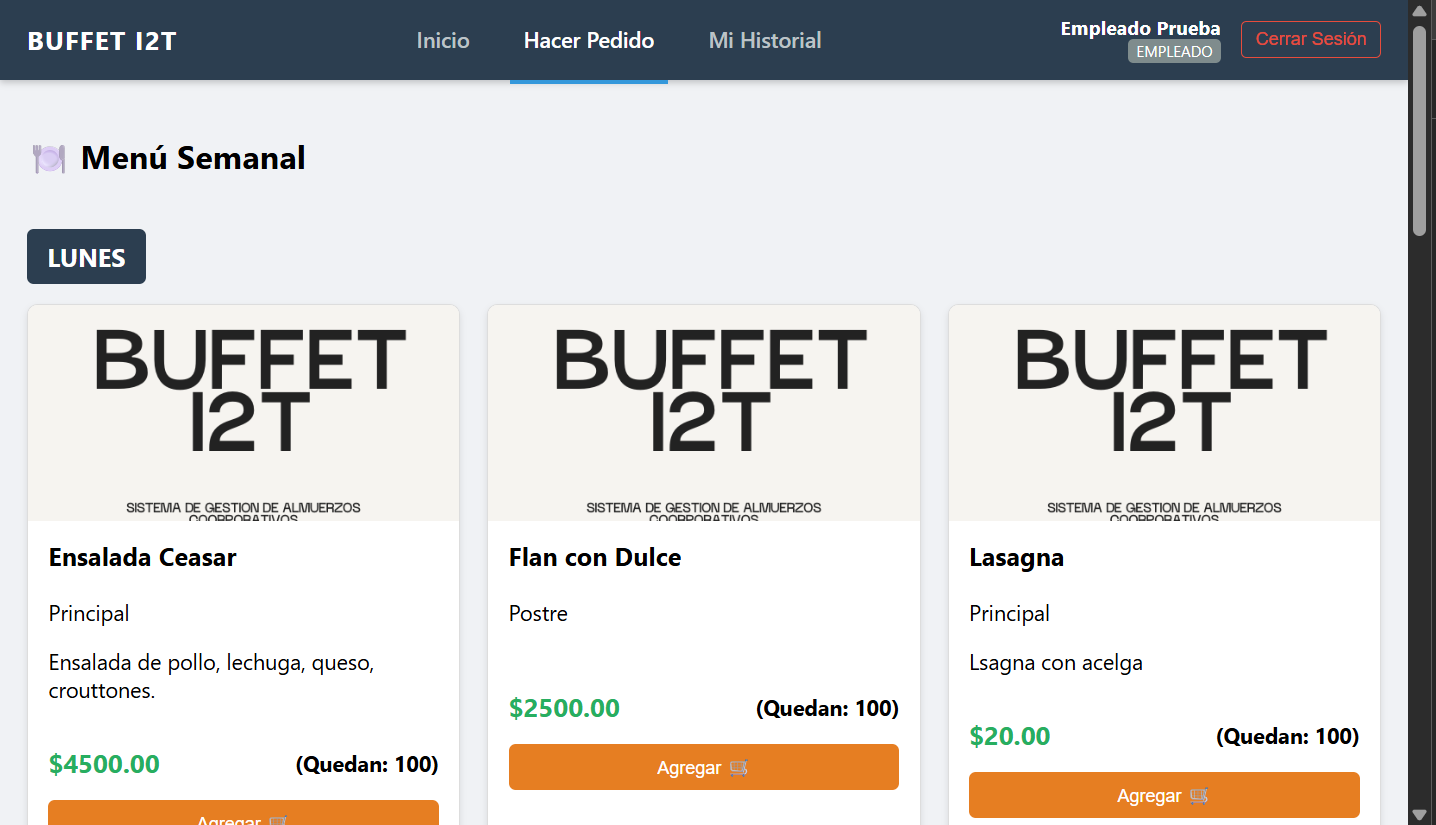Add Ensalada Ceasar with its Agregar button
This screenshot has width=1436, height=825.
click(243, 814)
